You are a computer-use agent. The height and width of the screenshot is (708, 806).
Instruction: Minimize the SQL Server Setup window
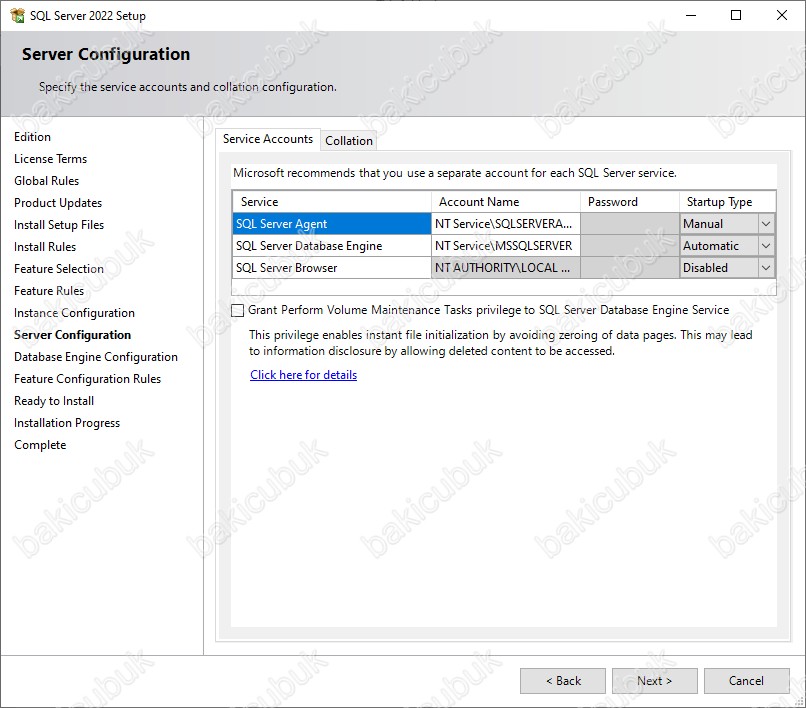pyautogui.click(x=690, y=15)
